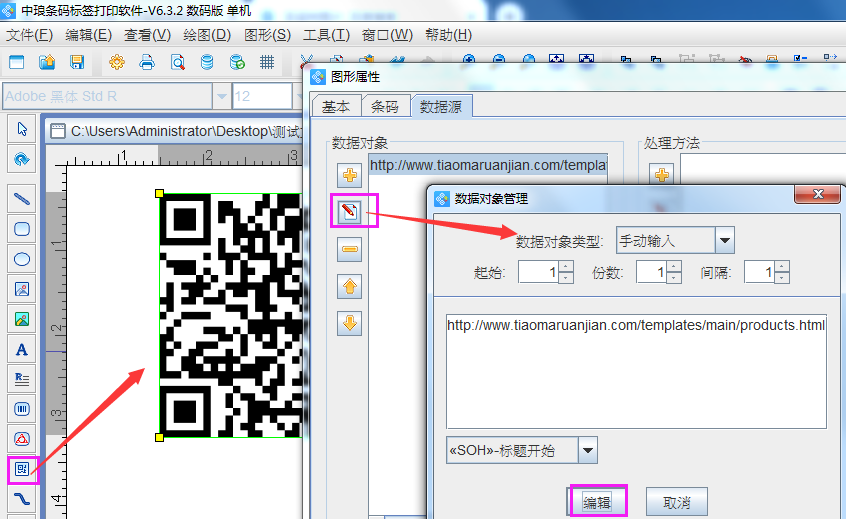Viewport: 846px width, 519px height.
Task: Select the barcode tool in left toolbar
Action: tap(22, 409)
